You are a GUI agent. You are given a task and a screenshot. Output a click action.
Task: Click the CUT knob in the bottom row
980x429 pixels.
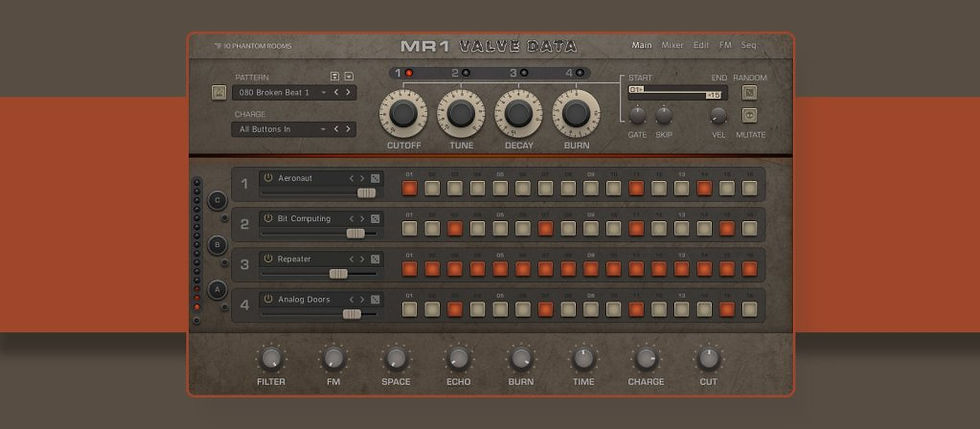tap(709, 358)
